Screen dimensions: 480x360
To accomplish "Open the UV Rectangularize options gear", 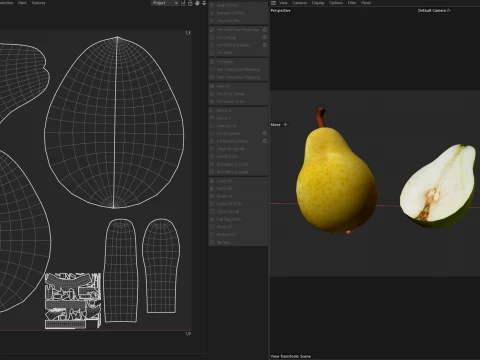I will pyautogui.click(x=265, y=141).
